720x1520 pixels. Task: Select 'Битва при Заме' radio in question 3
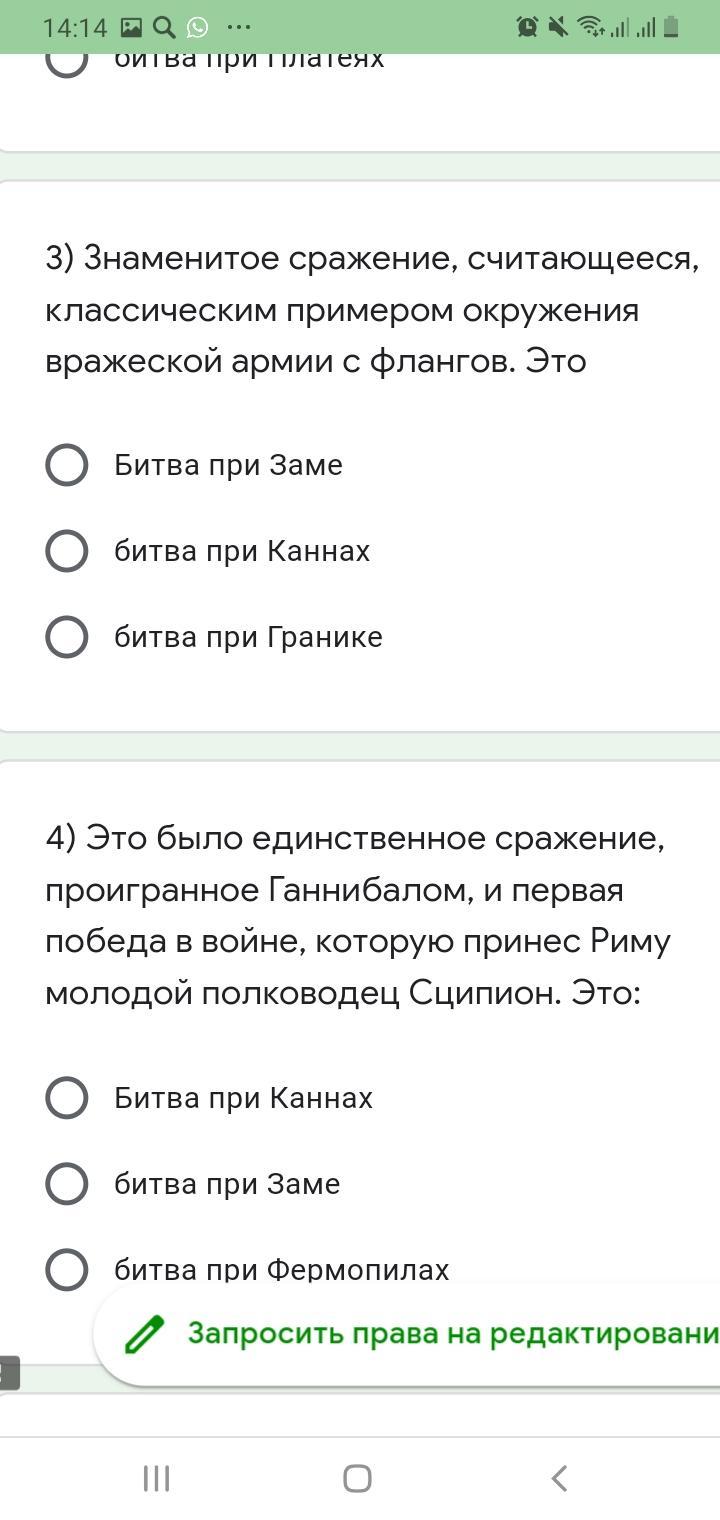coord(67,465)
